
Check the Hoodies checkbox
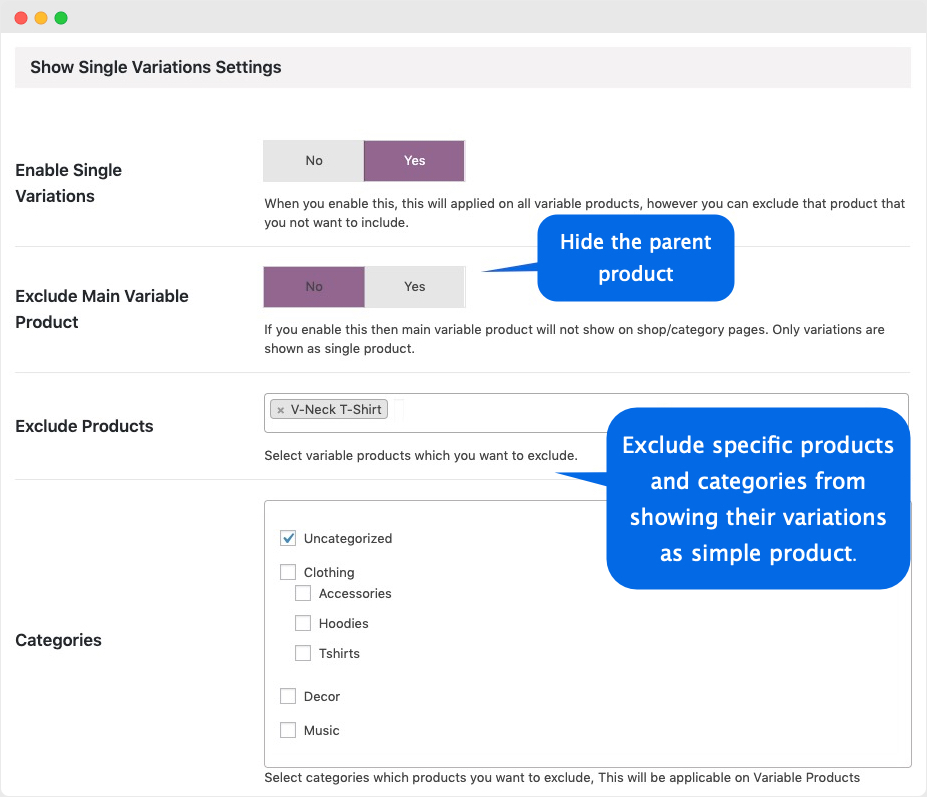(x=302, y=622)
